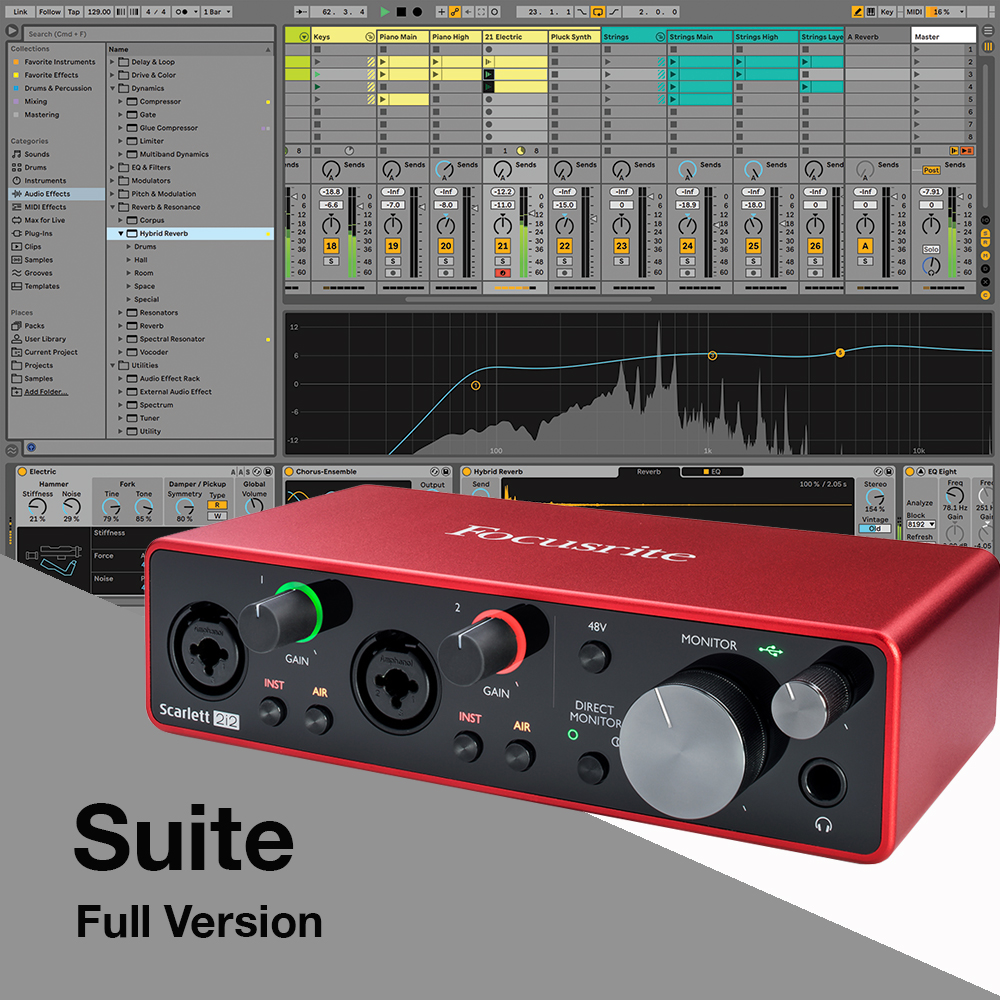Unfold the Keys group track

click(x=370, y=37)
